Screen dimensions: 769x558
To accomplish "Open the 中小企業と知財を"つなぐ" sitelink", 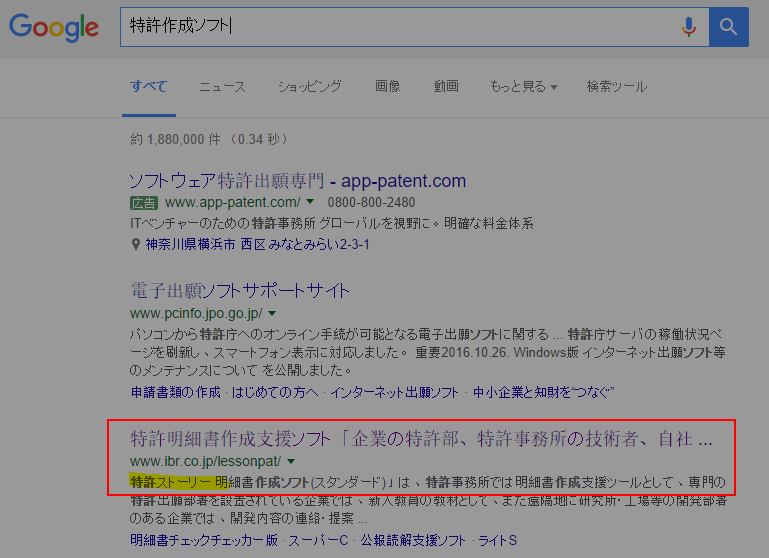I will pos(543,392).
